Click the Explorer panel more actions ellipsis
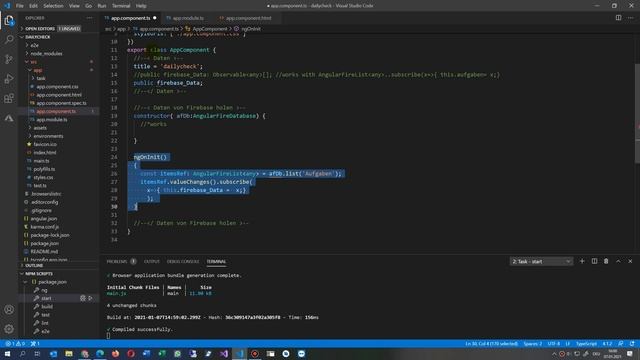The image size is (640, 360). click(x=89, y=18)
